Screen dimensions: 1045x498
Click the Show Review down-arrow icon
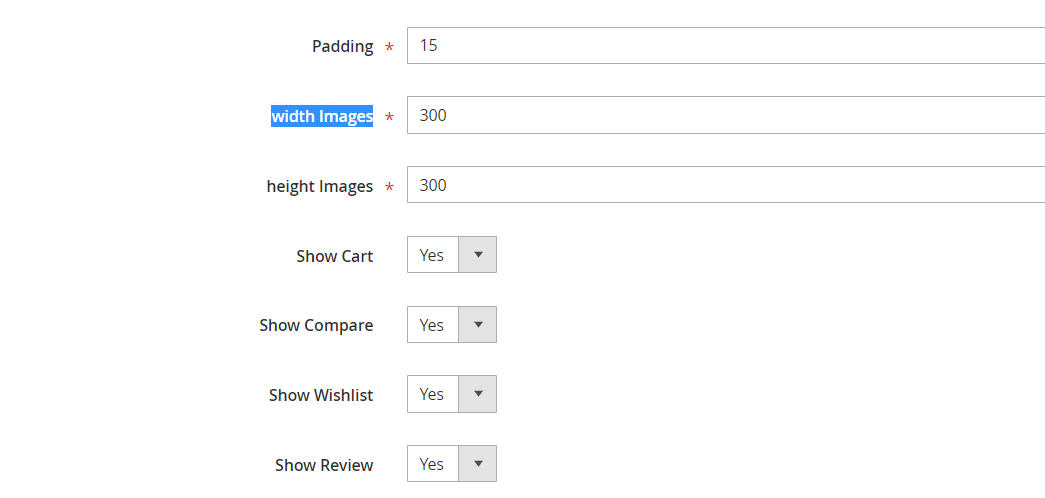tap(478, 464)
